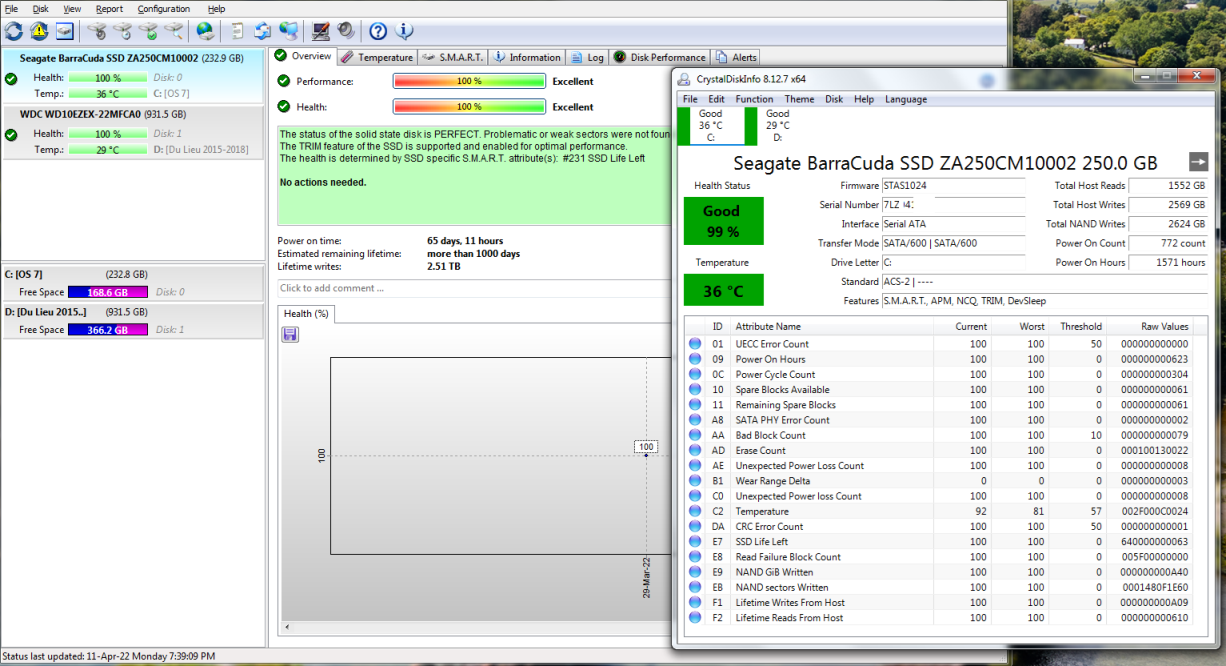Click the monitor with pen toolbar icon
Image resolution: width=1226 pixels, height=666 pixels.
pos(321,31)
